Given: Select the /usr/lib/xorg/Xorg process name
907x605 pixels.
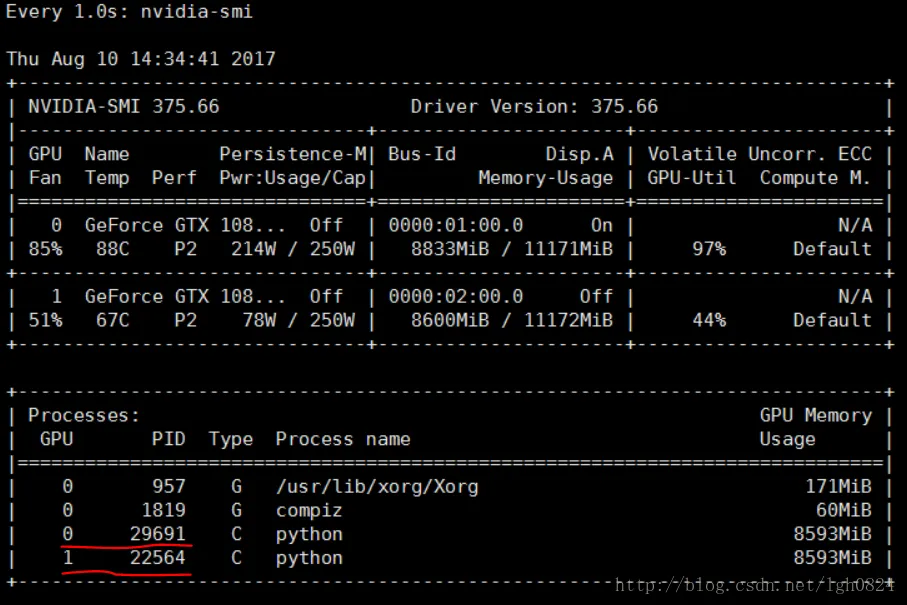Looking at the screenshot, I should click(377, 487).
